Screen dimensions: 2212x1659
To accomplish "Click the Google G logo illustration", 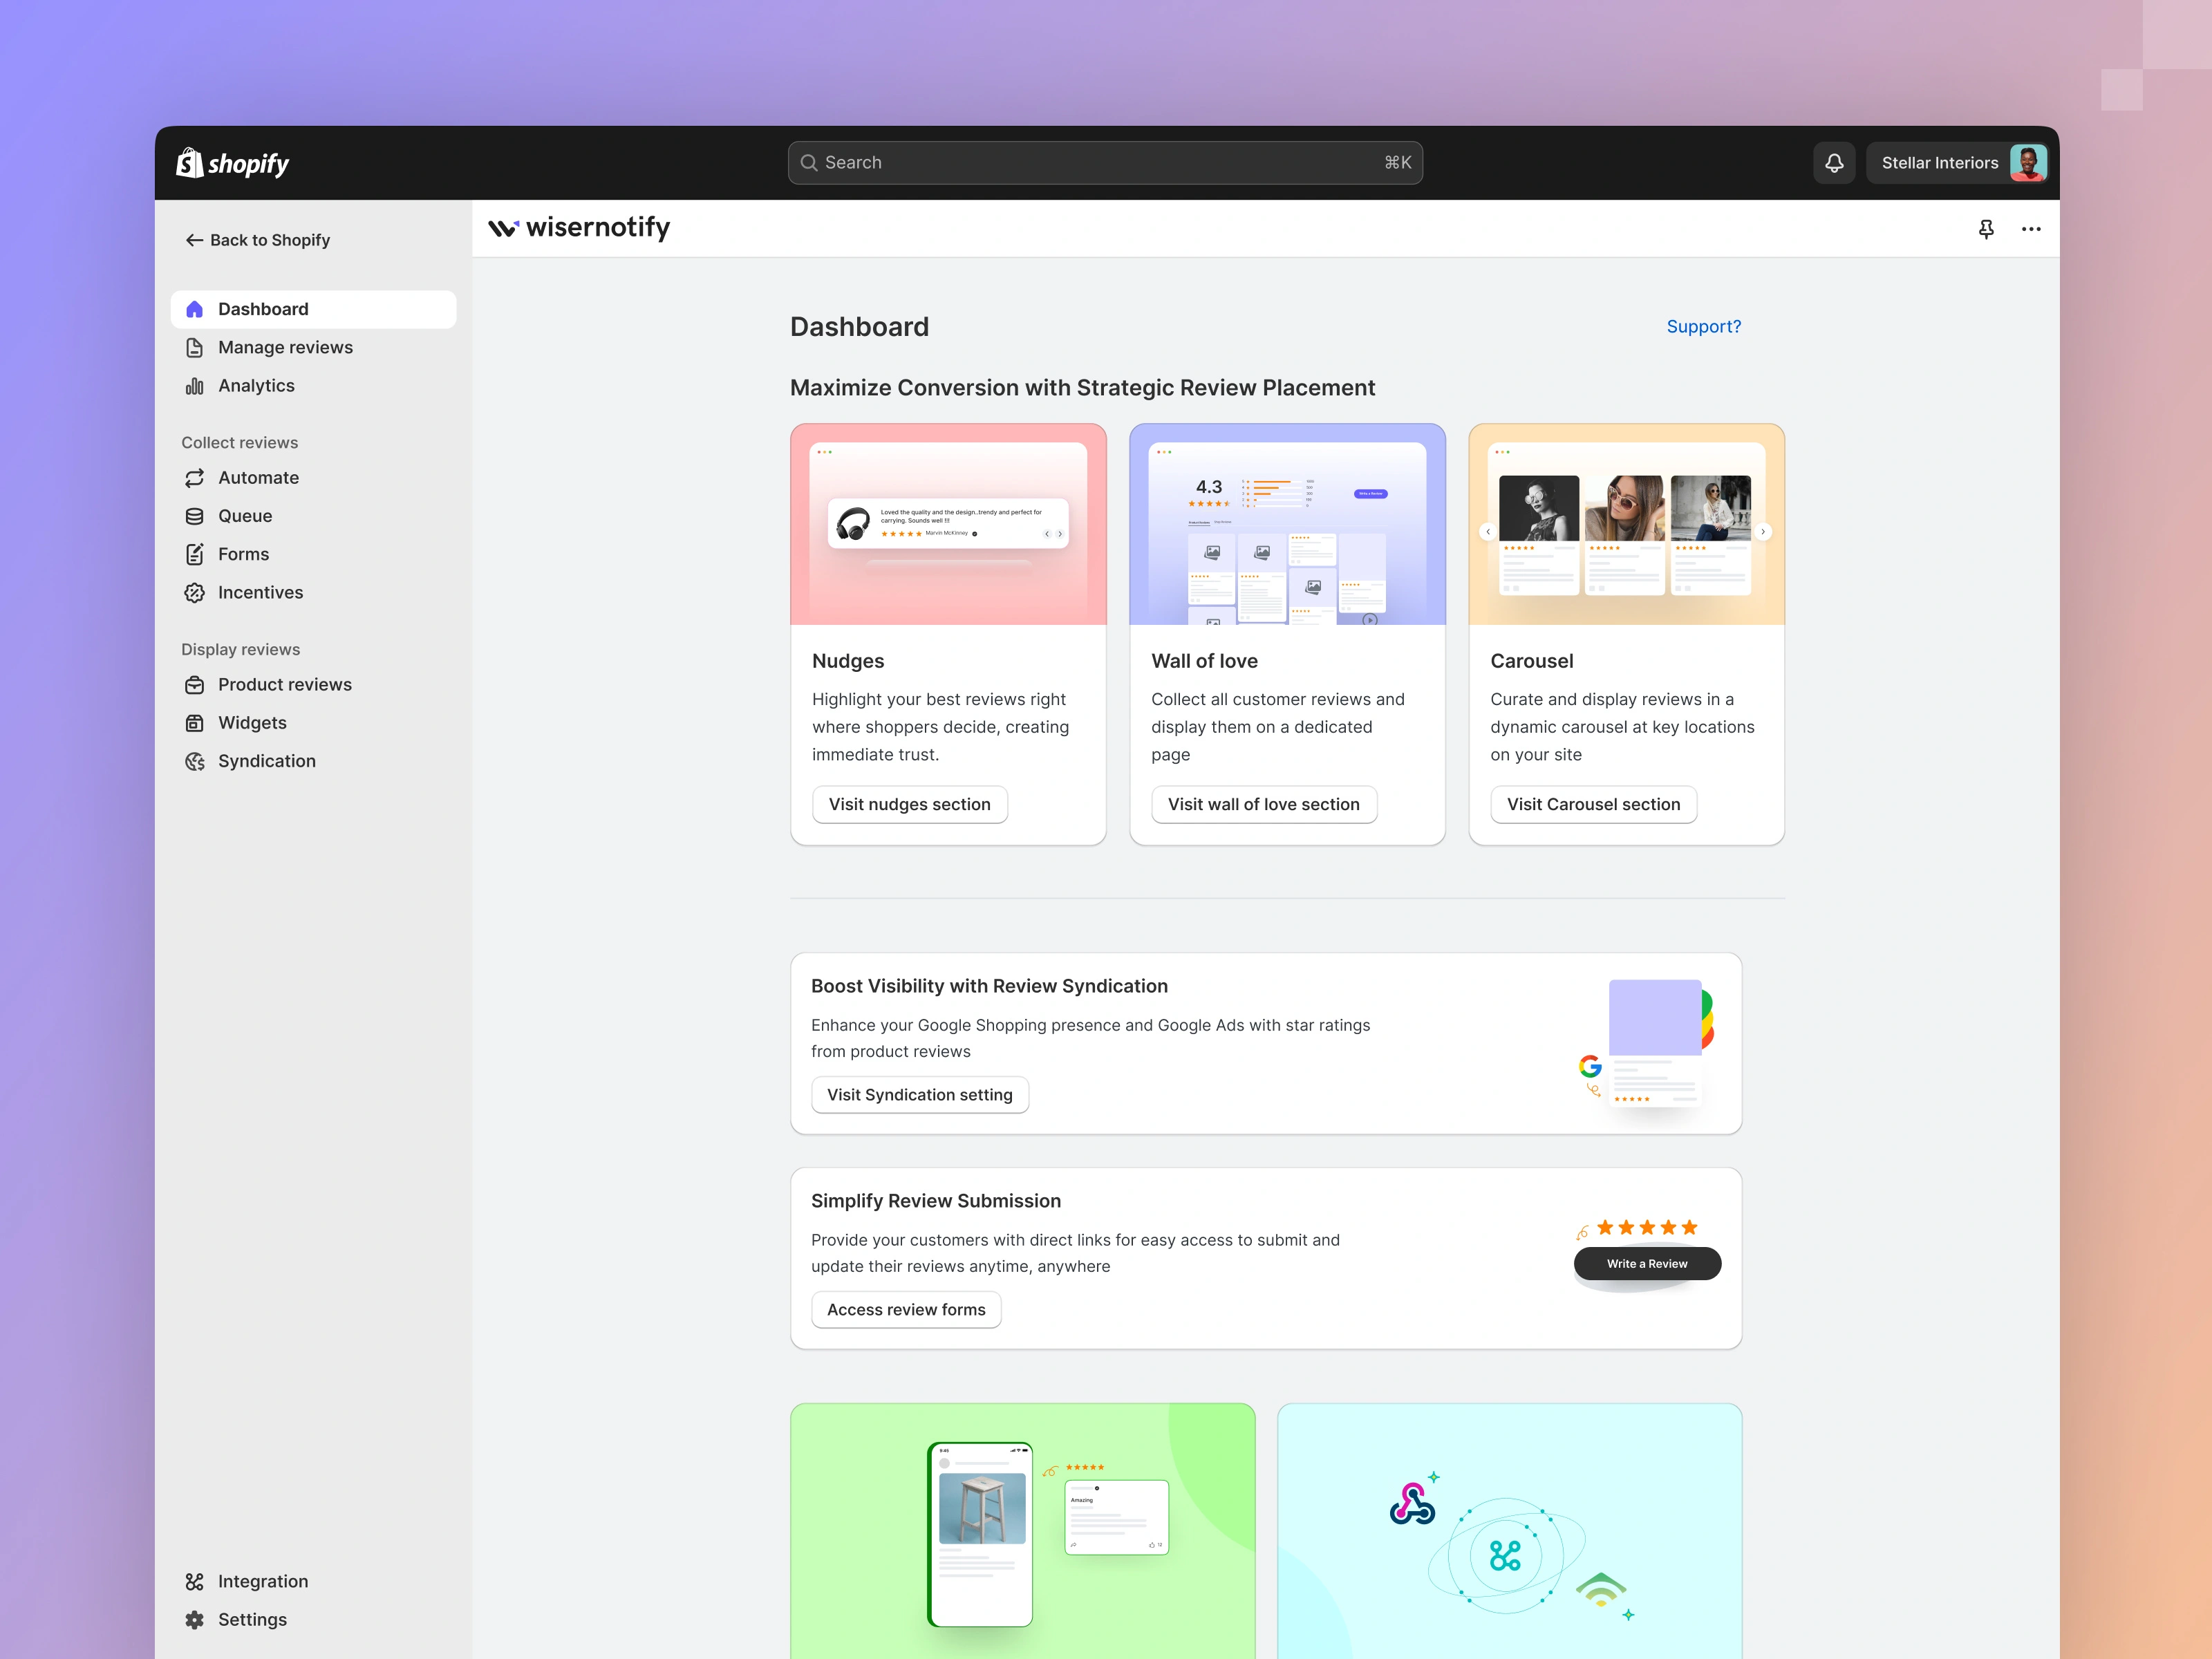I will point(1590,1066).
